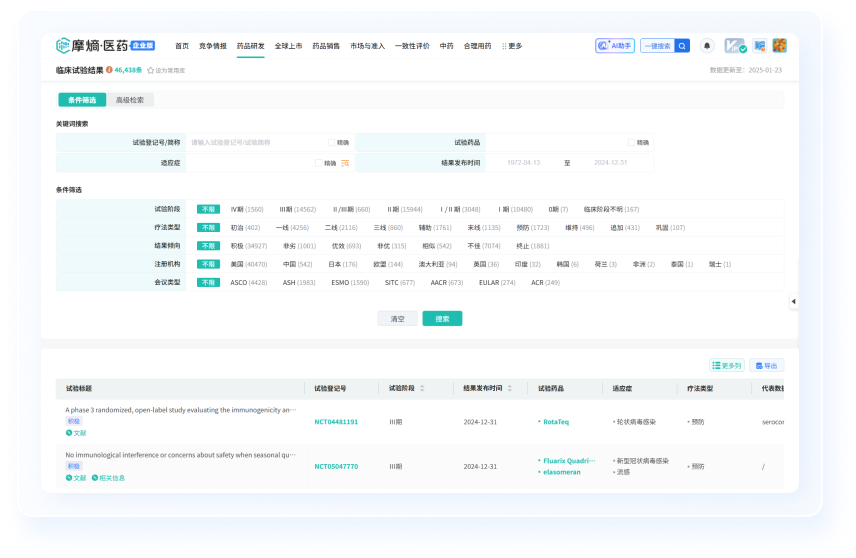Open drug link elasomeran
The width and height of the screenshot is (856, 558).
(x=562, y=472)
